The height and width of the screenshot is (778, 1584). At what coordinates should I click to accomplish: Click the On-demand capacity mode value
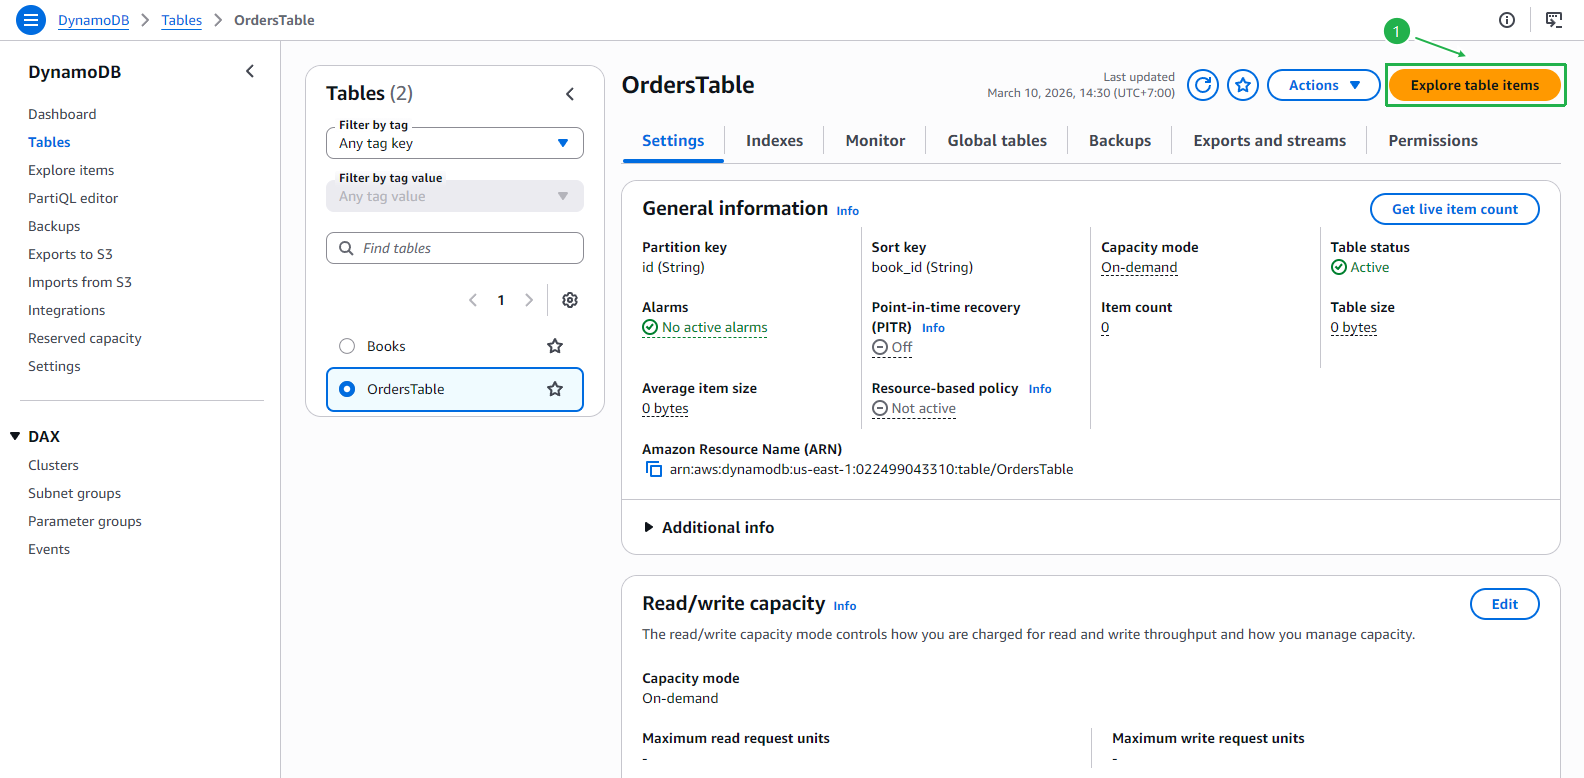1139,267
